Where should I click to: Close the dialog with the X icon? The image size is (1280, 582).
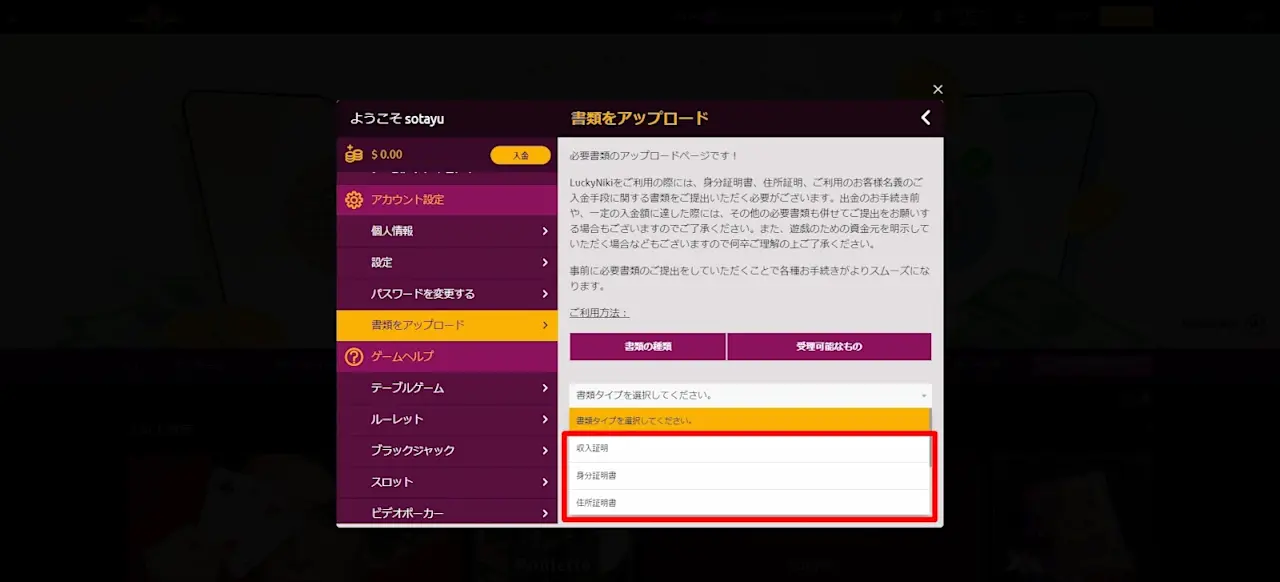pos(937,89)
